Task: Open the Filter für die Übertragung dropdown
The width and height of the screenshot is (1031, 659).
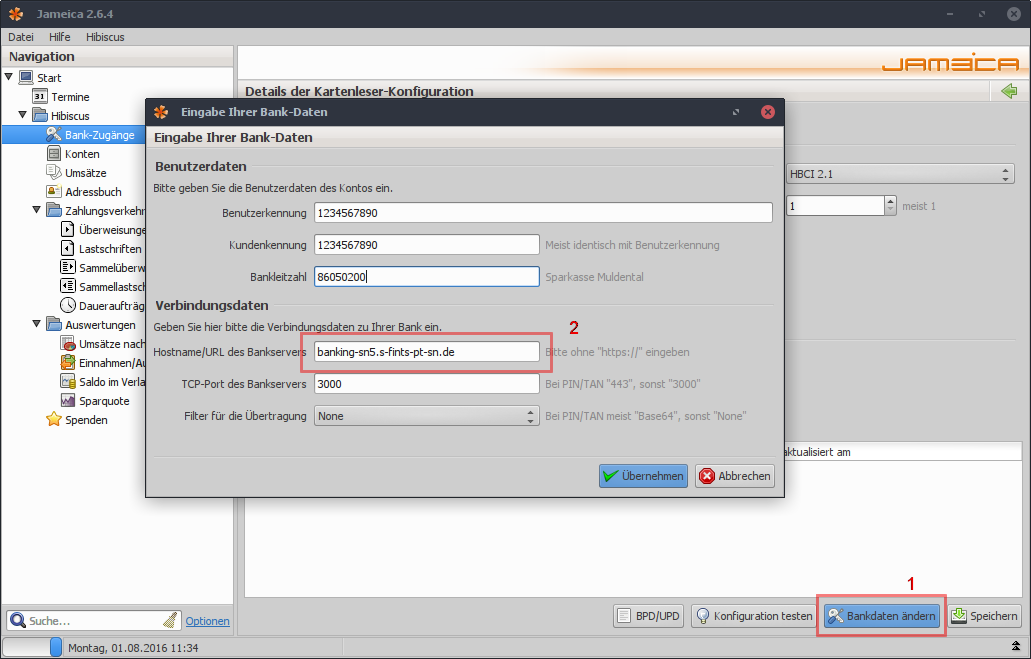Action: click(x=427, y=416)
